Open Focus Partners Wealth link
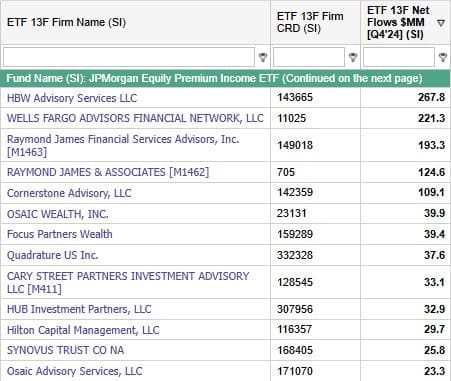This screenshot has height=381, width=451. [60, 234]
